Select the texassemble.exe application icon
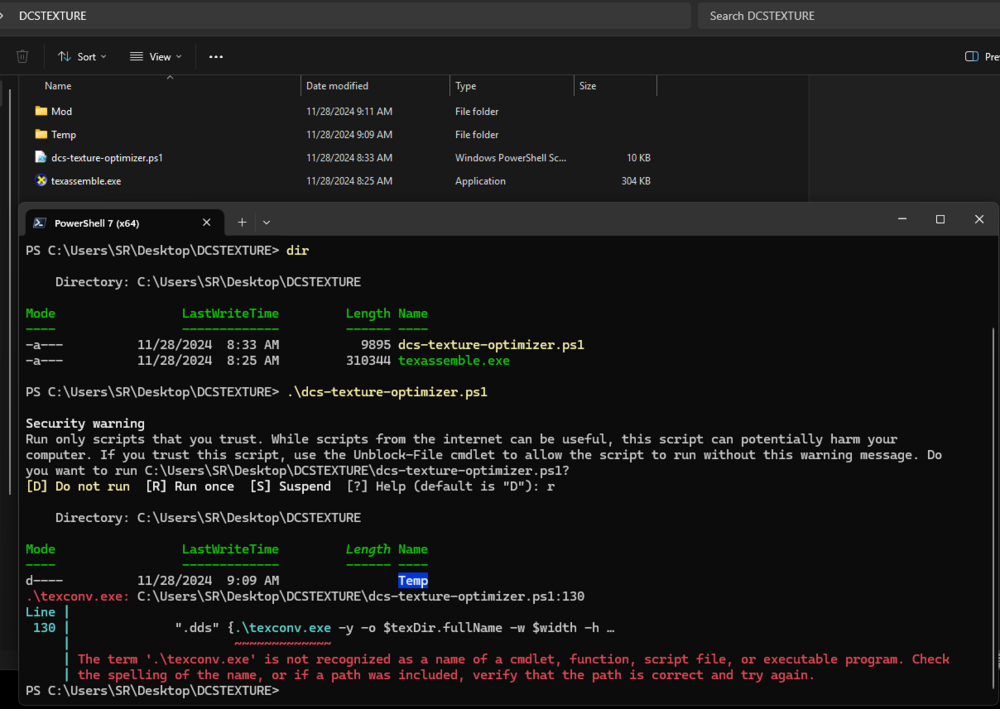The image size is (1000, 709). click(x=41, y=181)
